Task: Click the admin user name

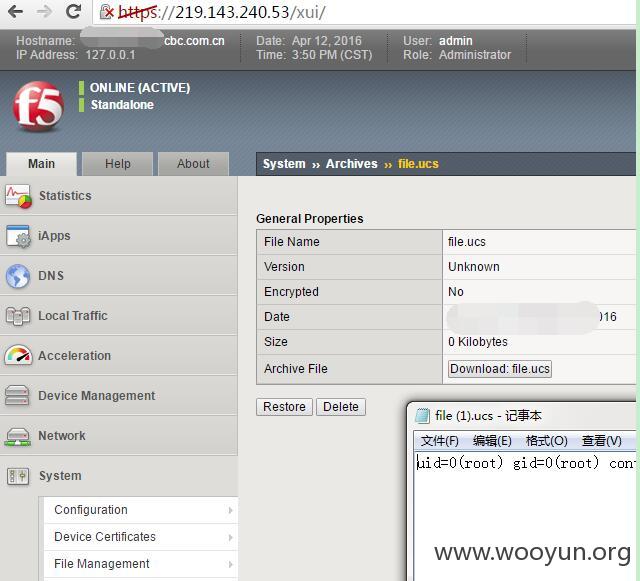Action: 456,41
